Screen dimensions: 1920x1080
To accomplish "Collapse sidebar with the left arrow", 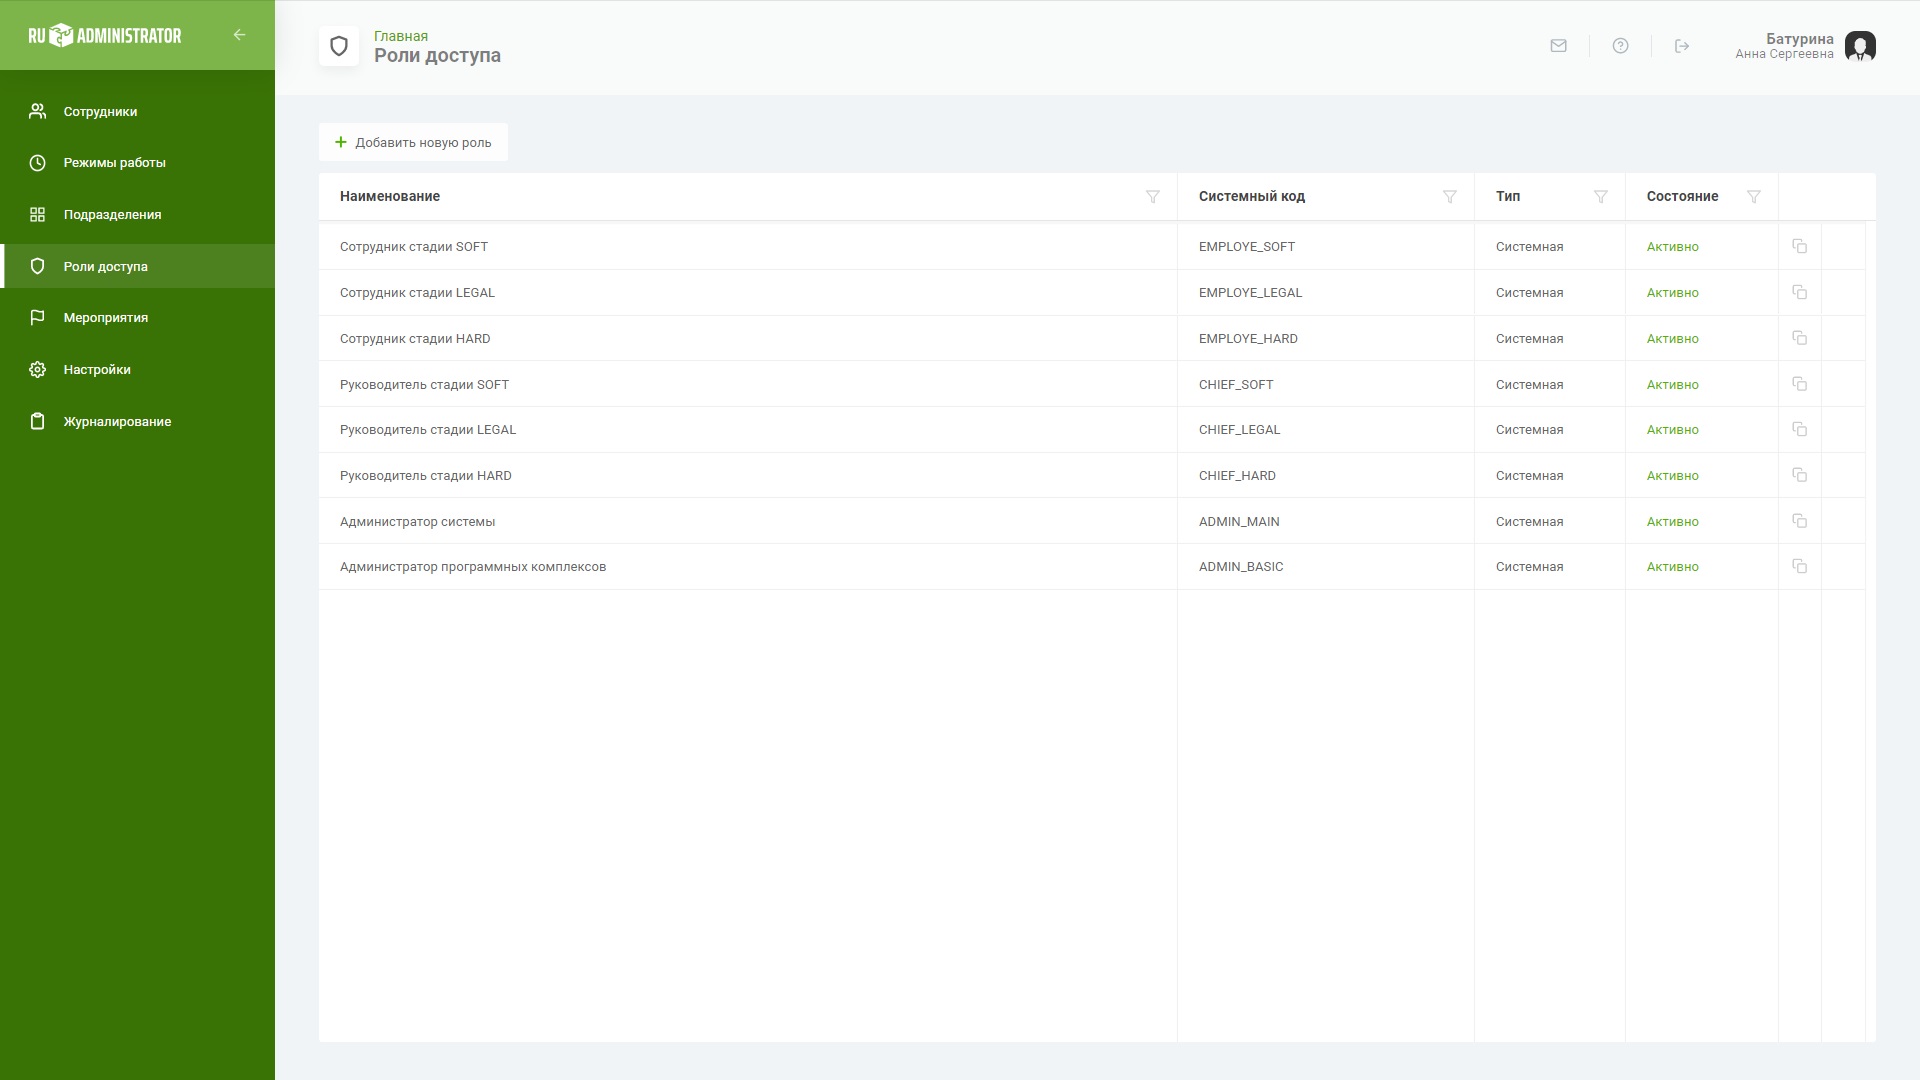I will (239, 35).
